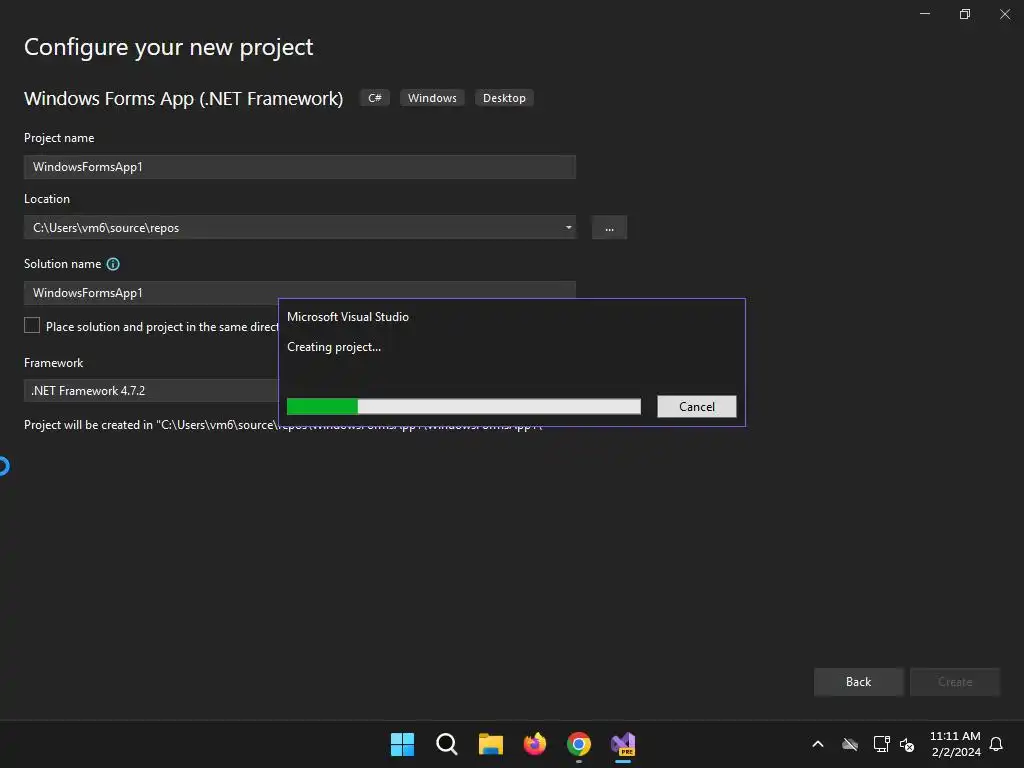
Task: Click the Creating project progress bar
Action: [464, 406]
